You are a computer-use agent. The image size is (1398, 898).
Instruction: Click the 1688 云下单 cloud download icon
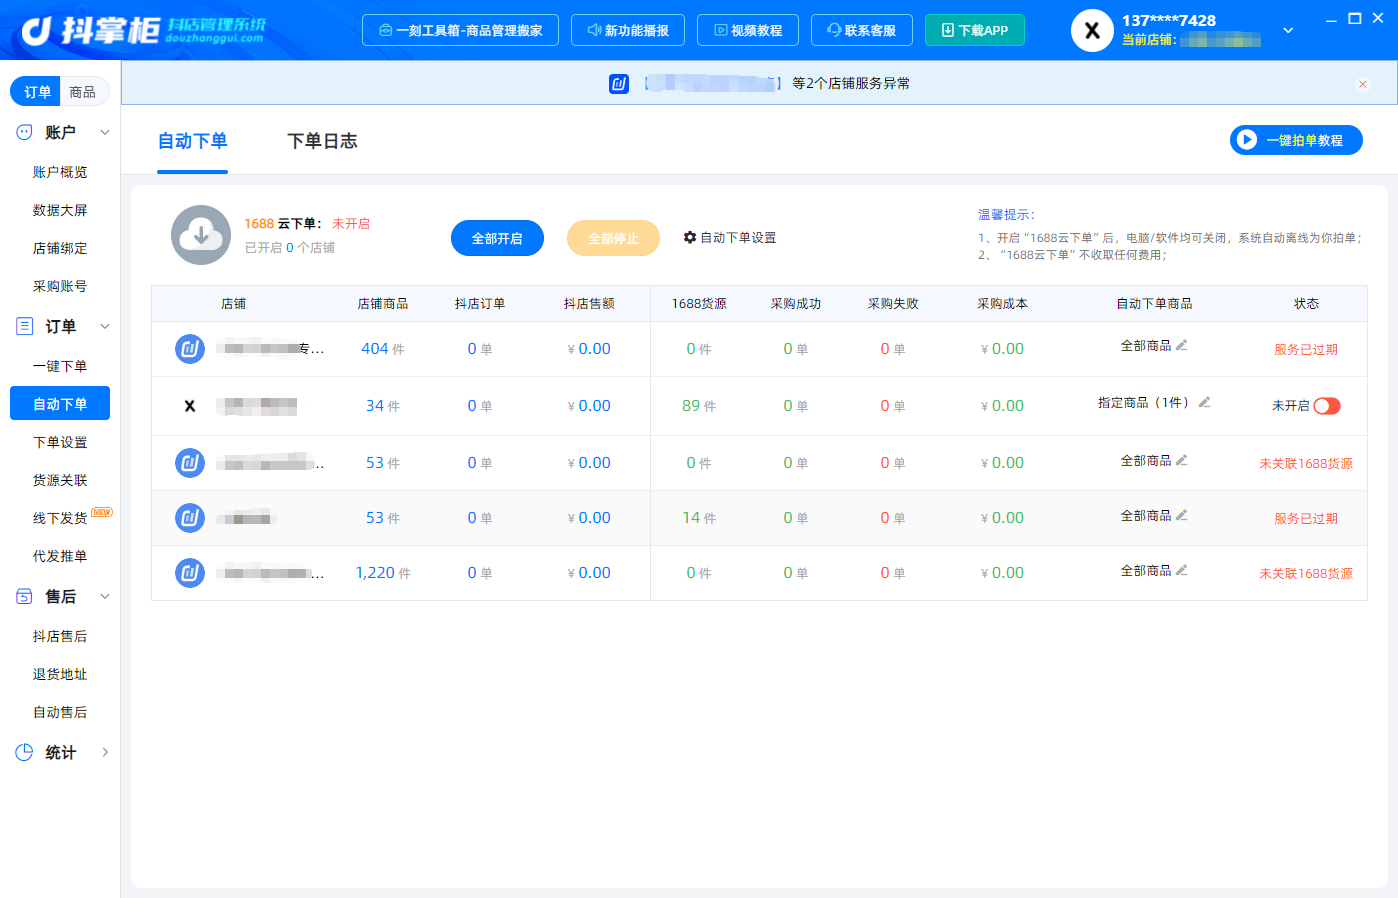(x=201, y=235)
